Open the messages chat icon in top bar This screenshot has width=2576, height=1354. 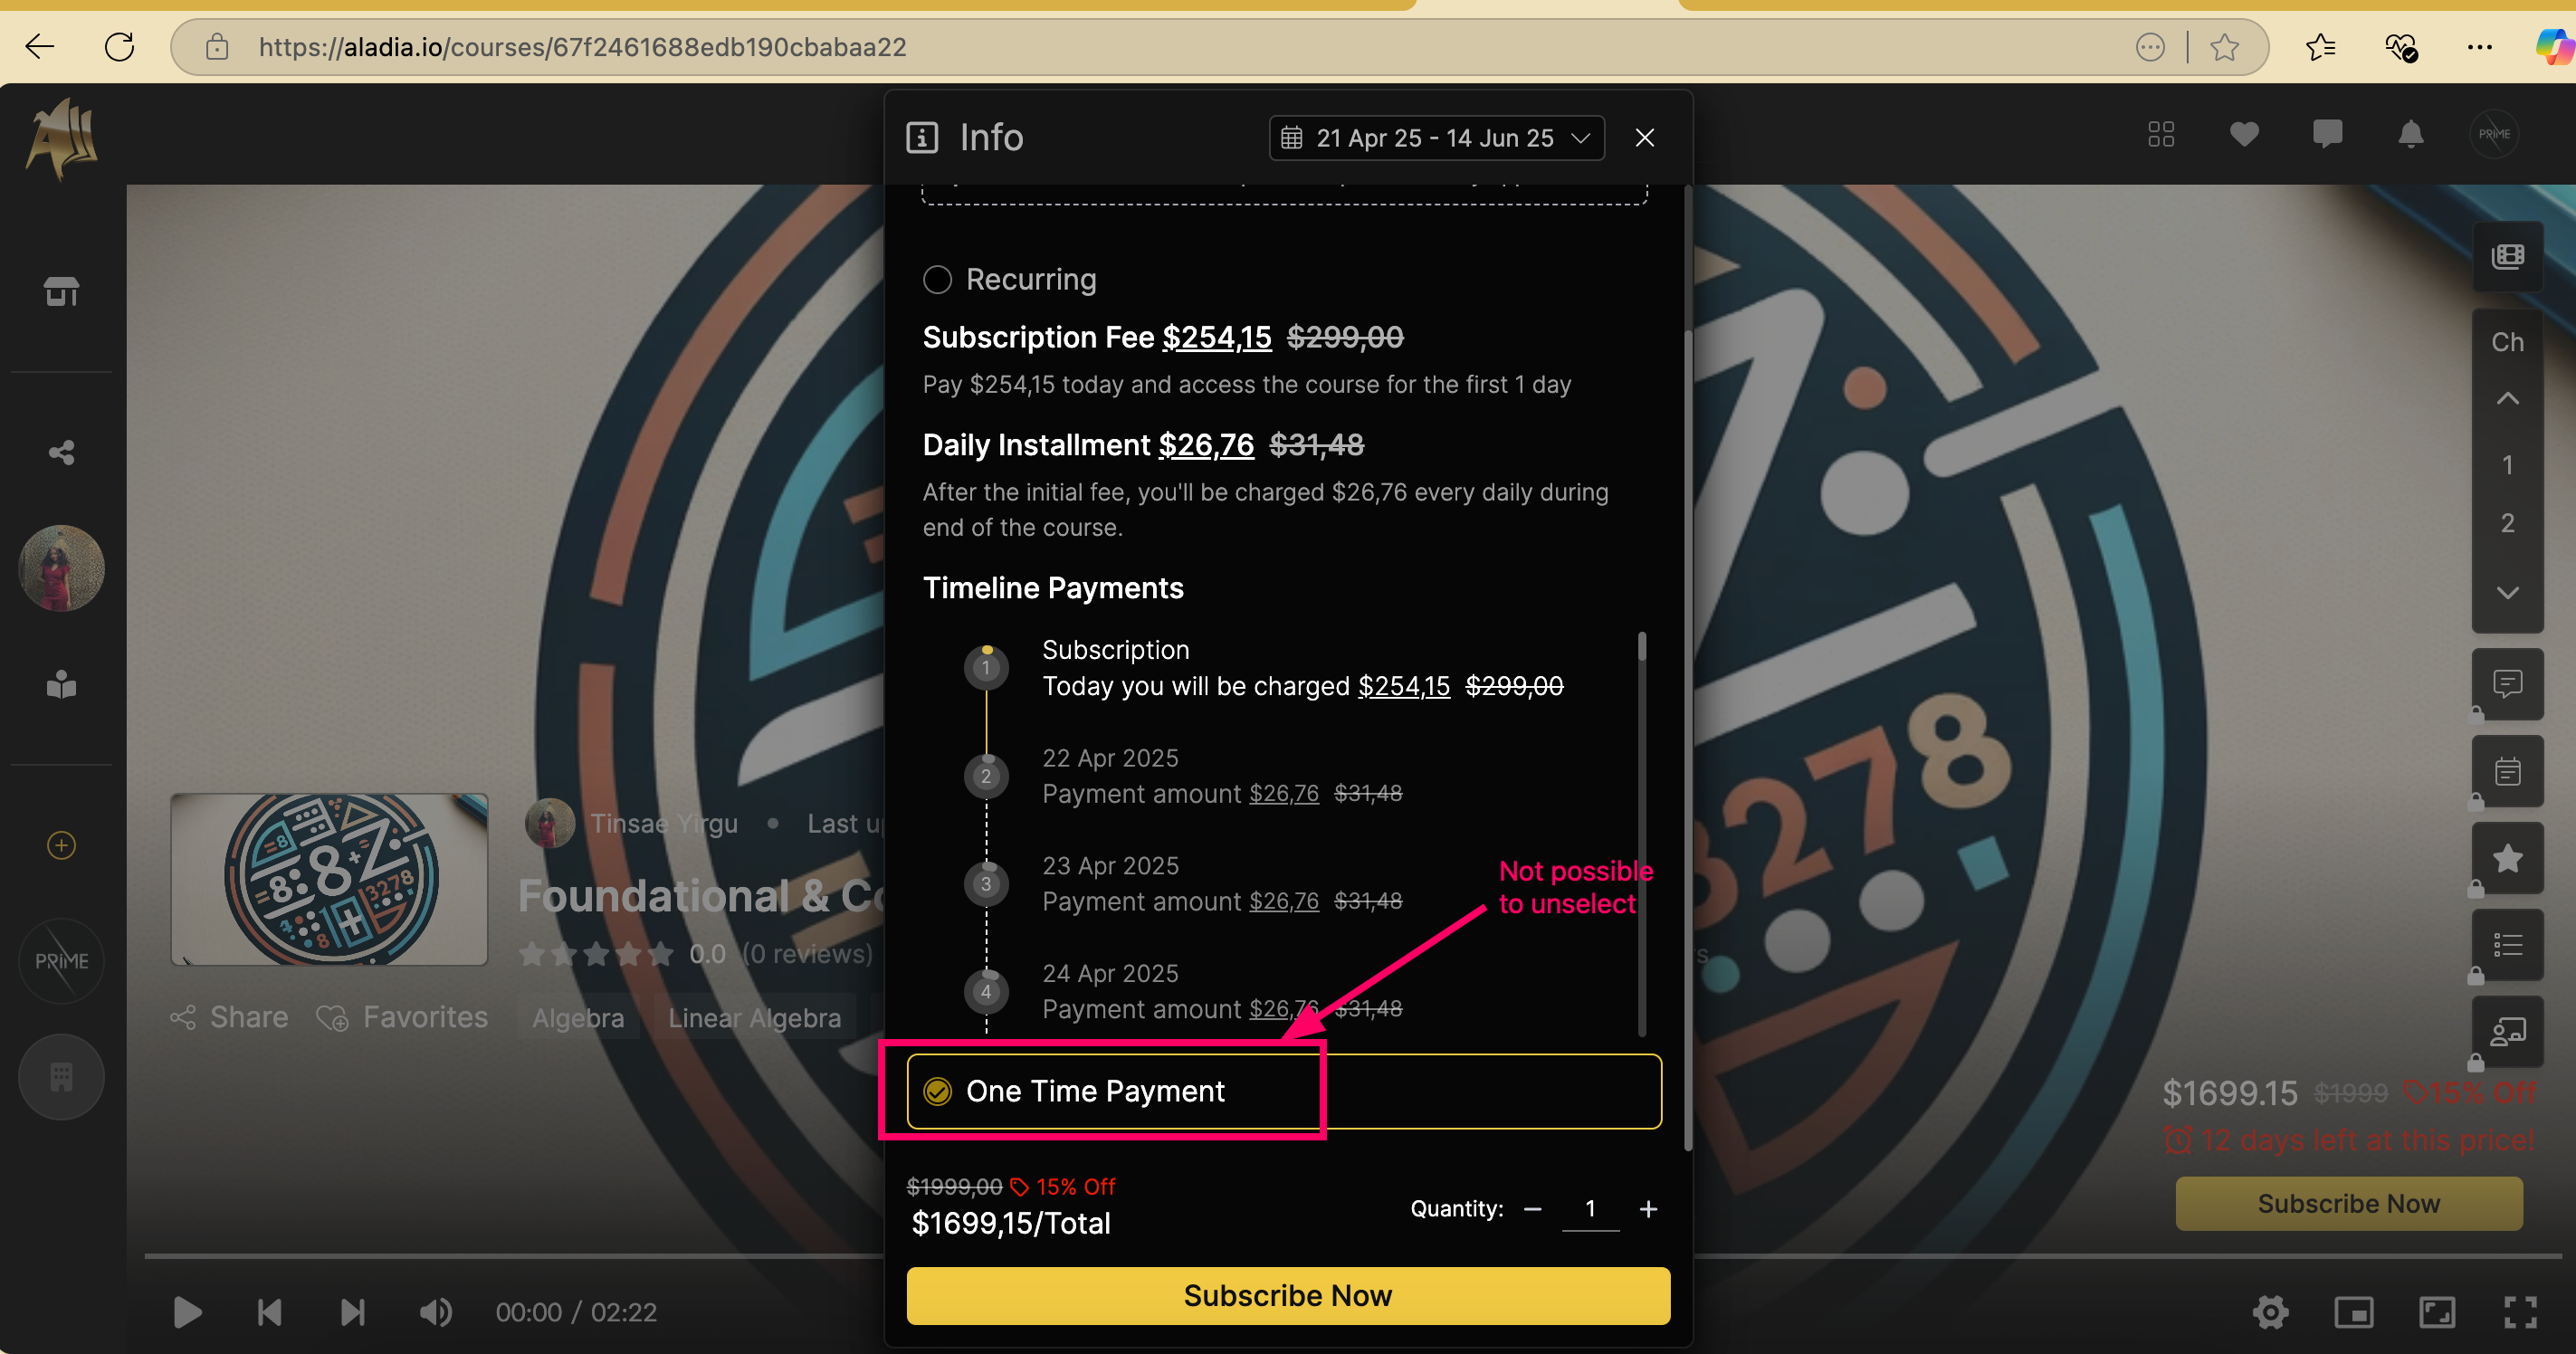(x=2327, y=134)
